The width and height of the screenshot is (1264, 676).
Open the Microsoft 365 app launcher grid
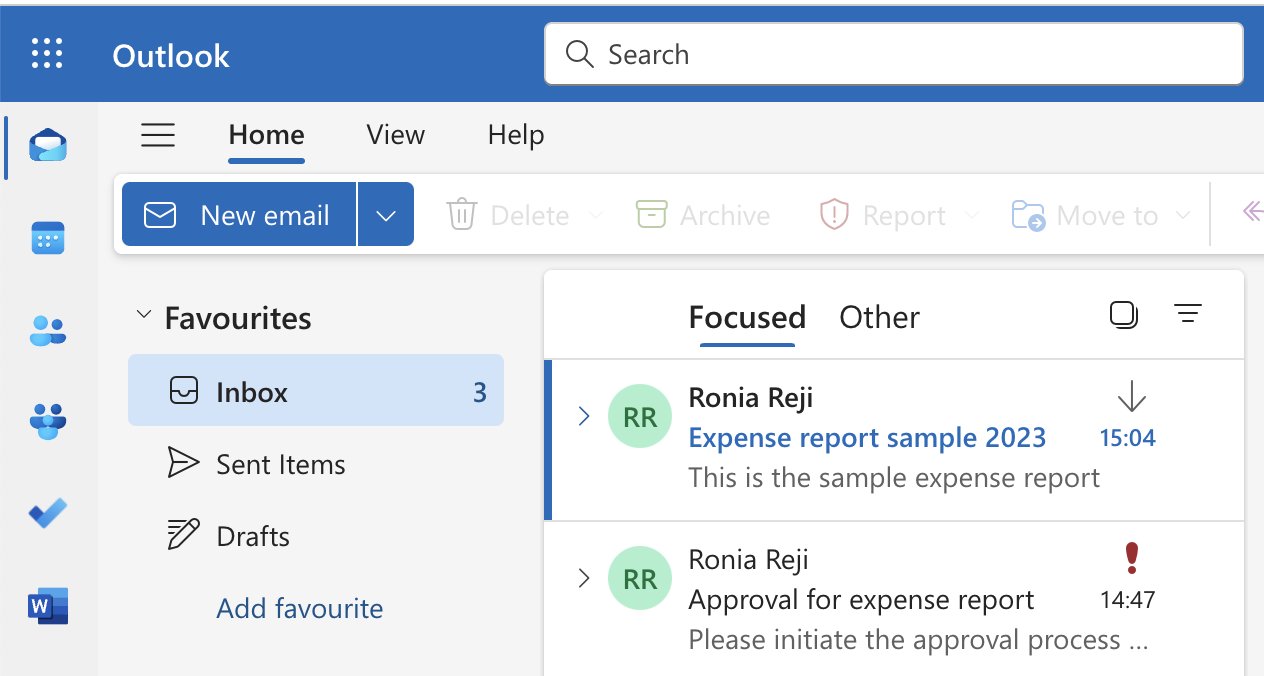pos(46,54)
